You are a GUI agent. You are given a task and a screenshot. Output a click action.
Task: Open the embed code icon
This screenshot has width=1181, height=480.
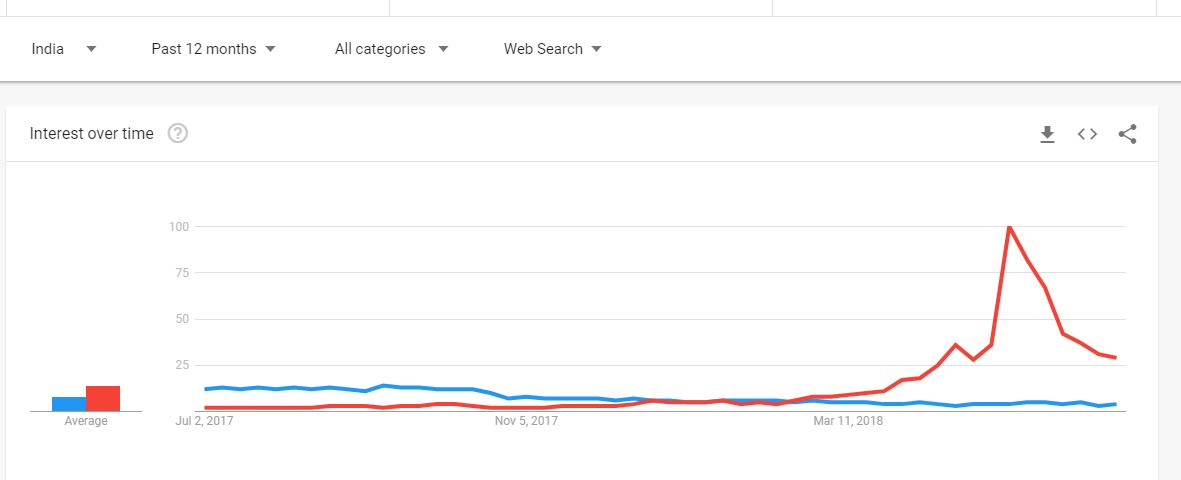1087,134
